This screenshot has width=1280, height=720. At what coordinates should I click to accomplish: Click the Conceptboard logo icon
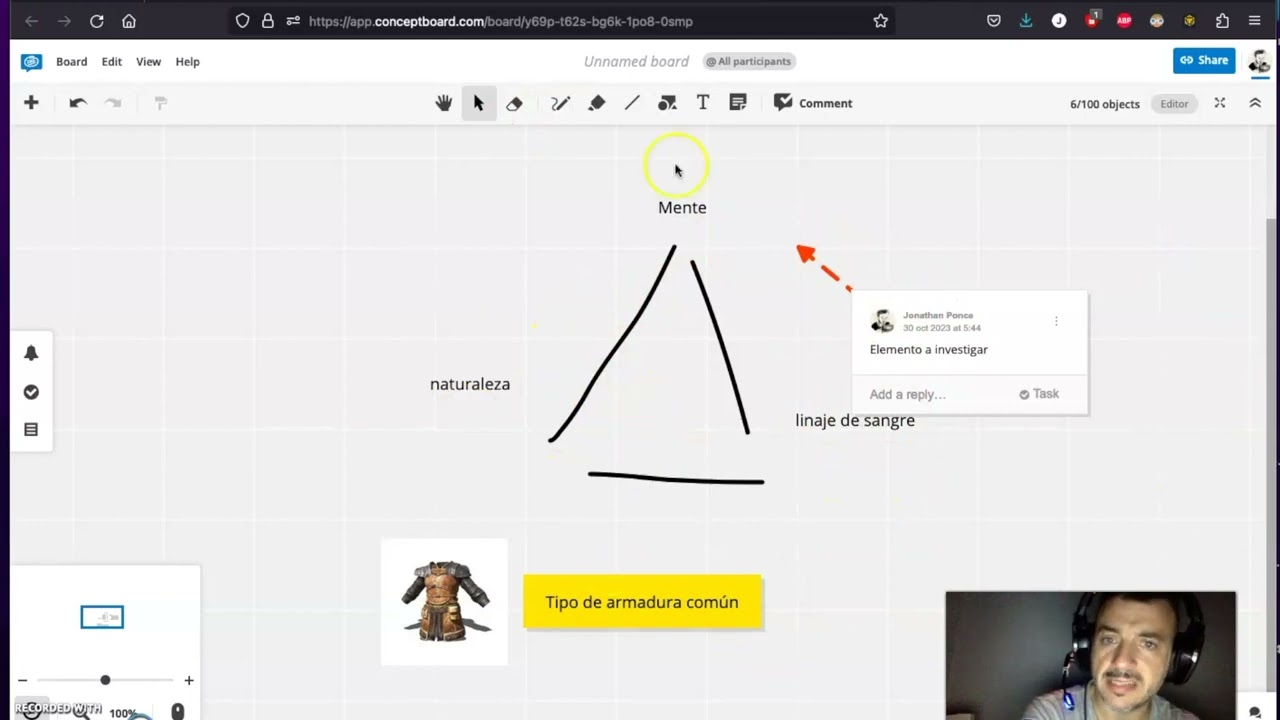coord(32,62)
